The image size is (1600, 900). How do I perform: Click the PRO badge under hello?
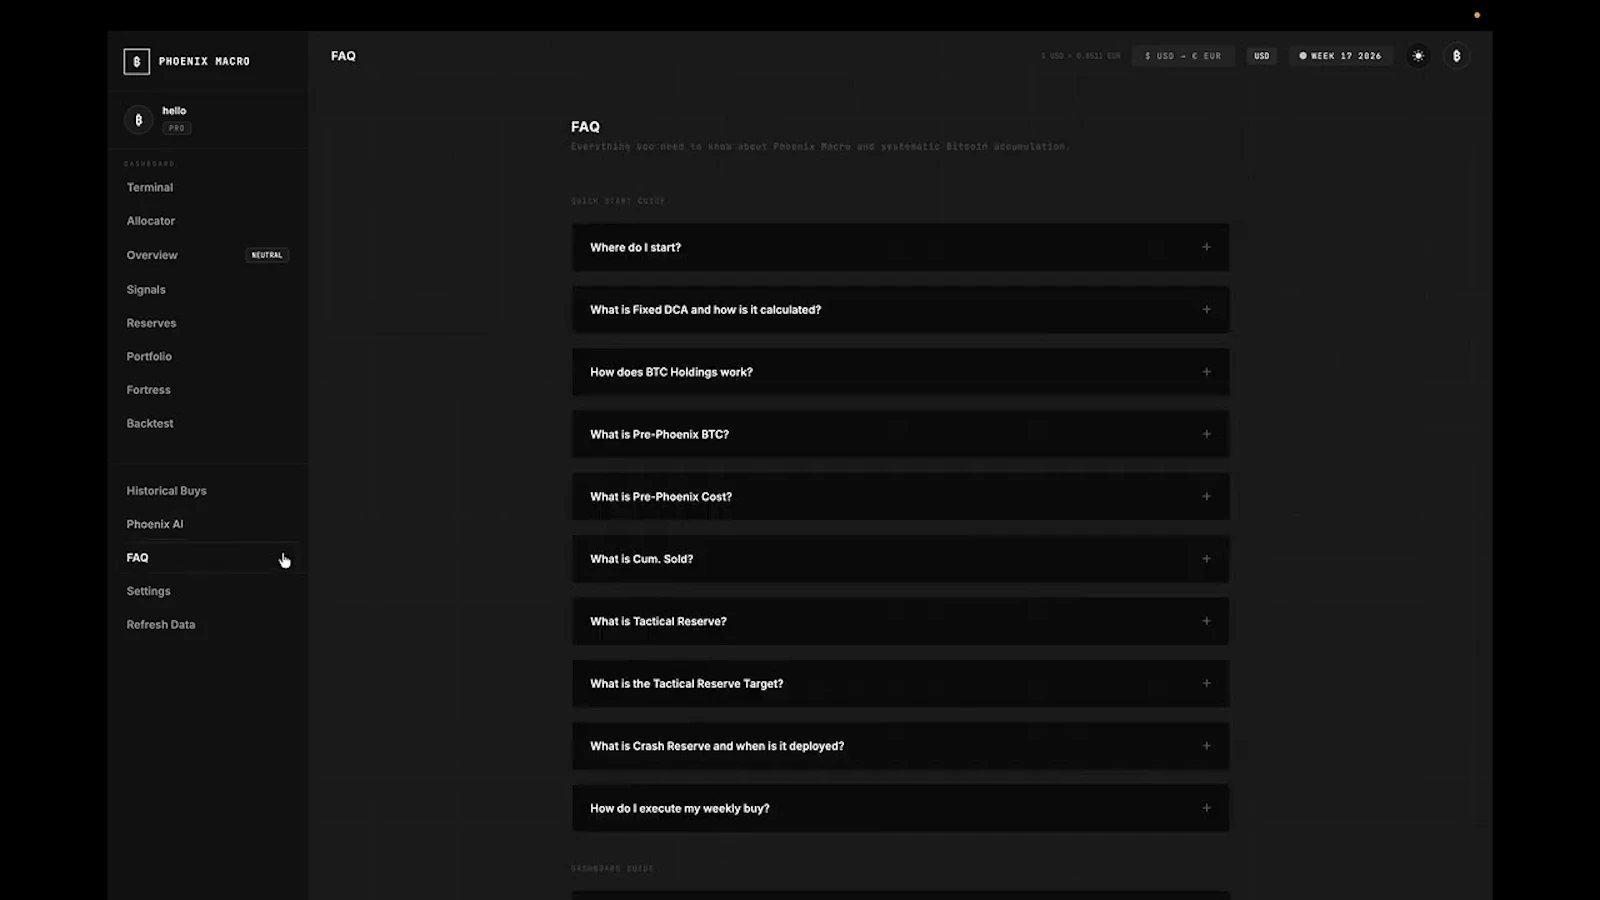click(177, 128)
